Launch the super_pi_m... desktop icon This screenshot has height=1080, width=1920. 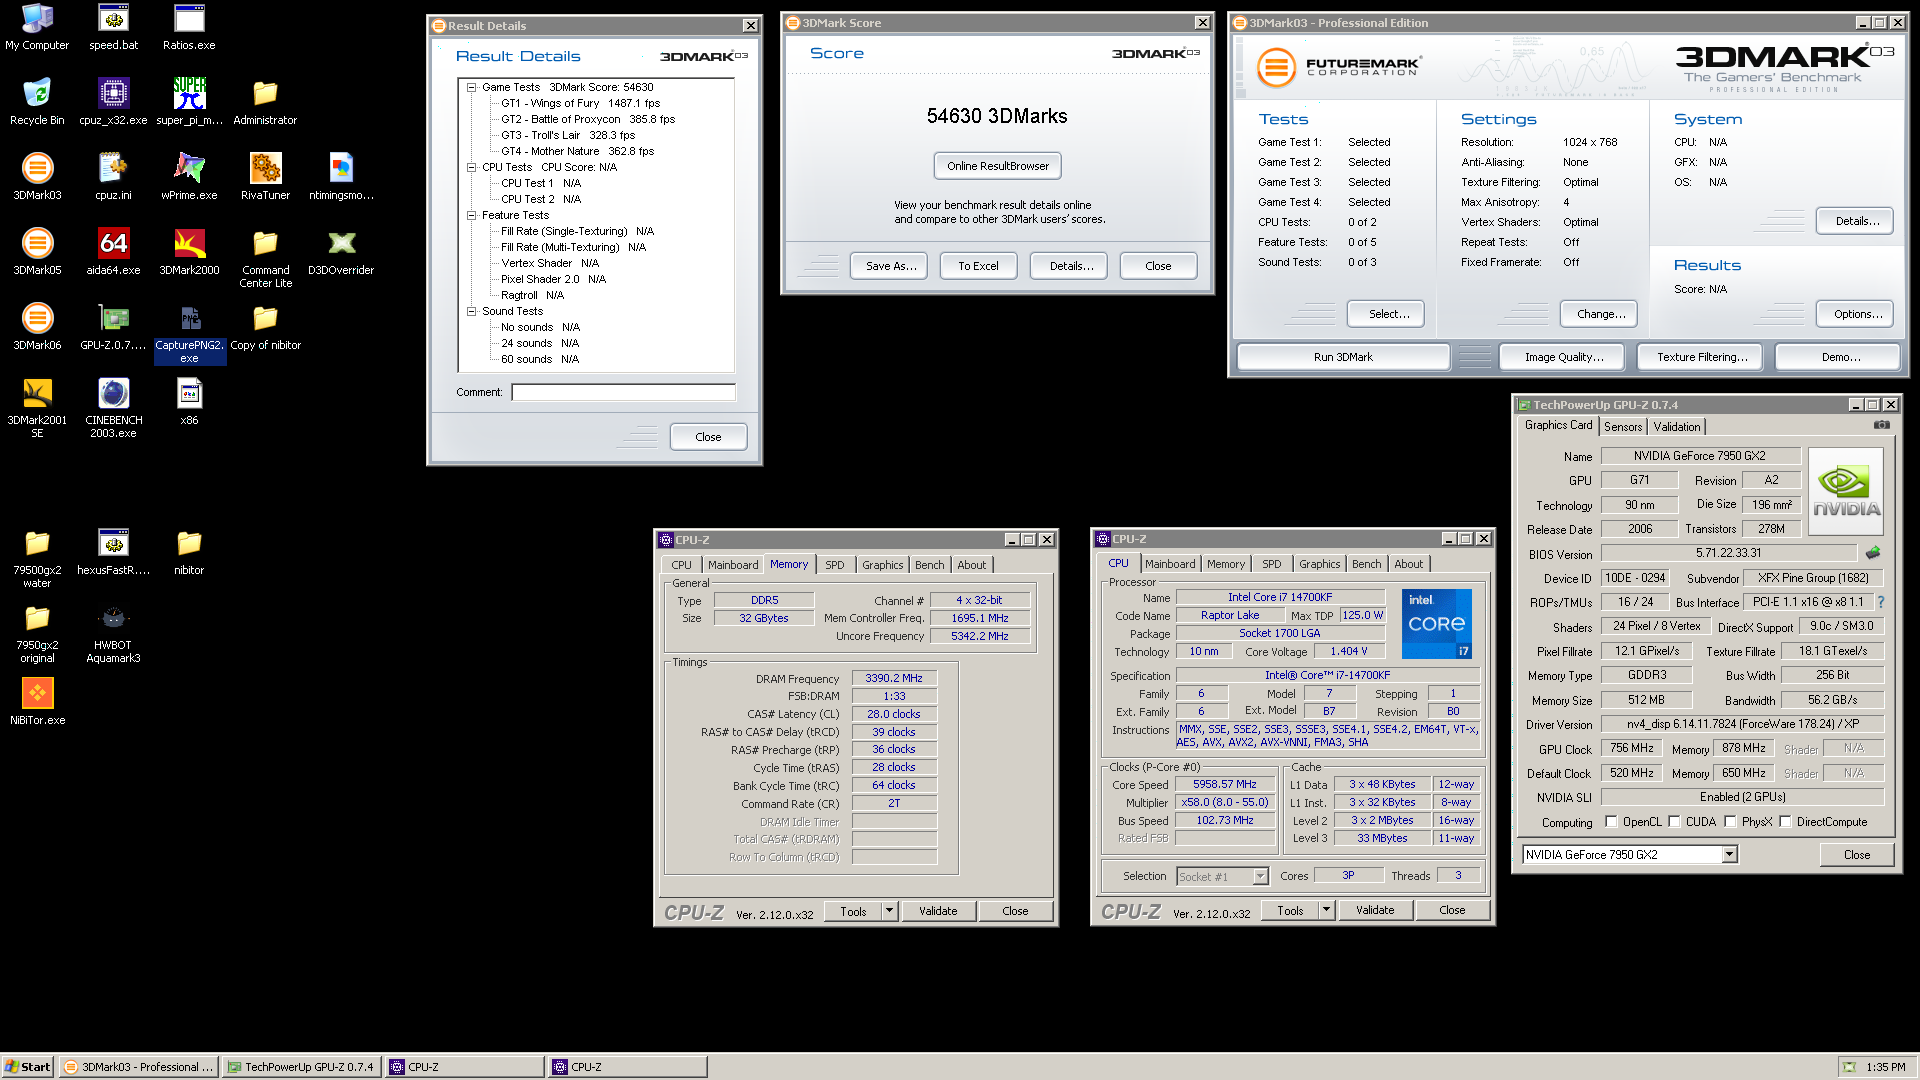point(189,102)
